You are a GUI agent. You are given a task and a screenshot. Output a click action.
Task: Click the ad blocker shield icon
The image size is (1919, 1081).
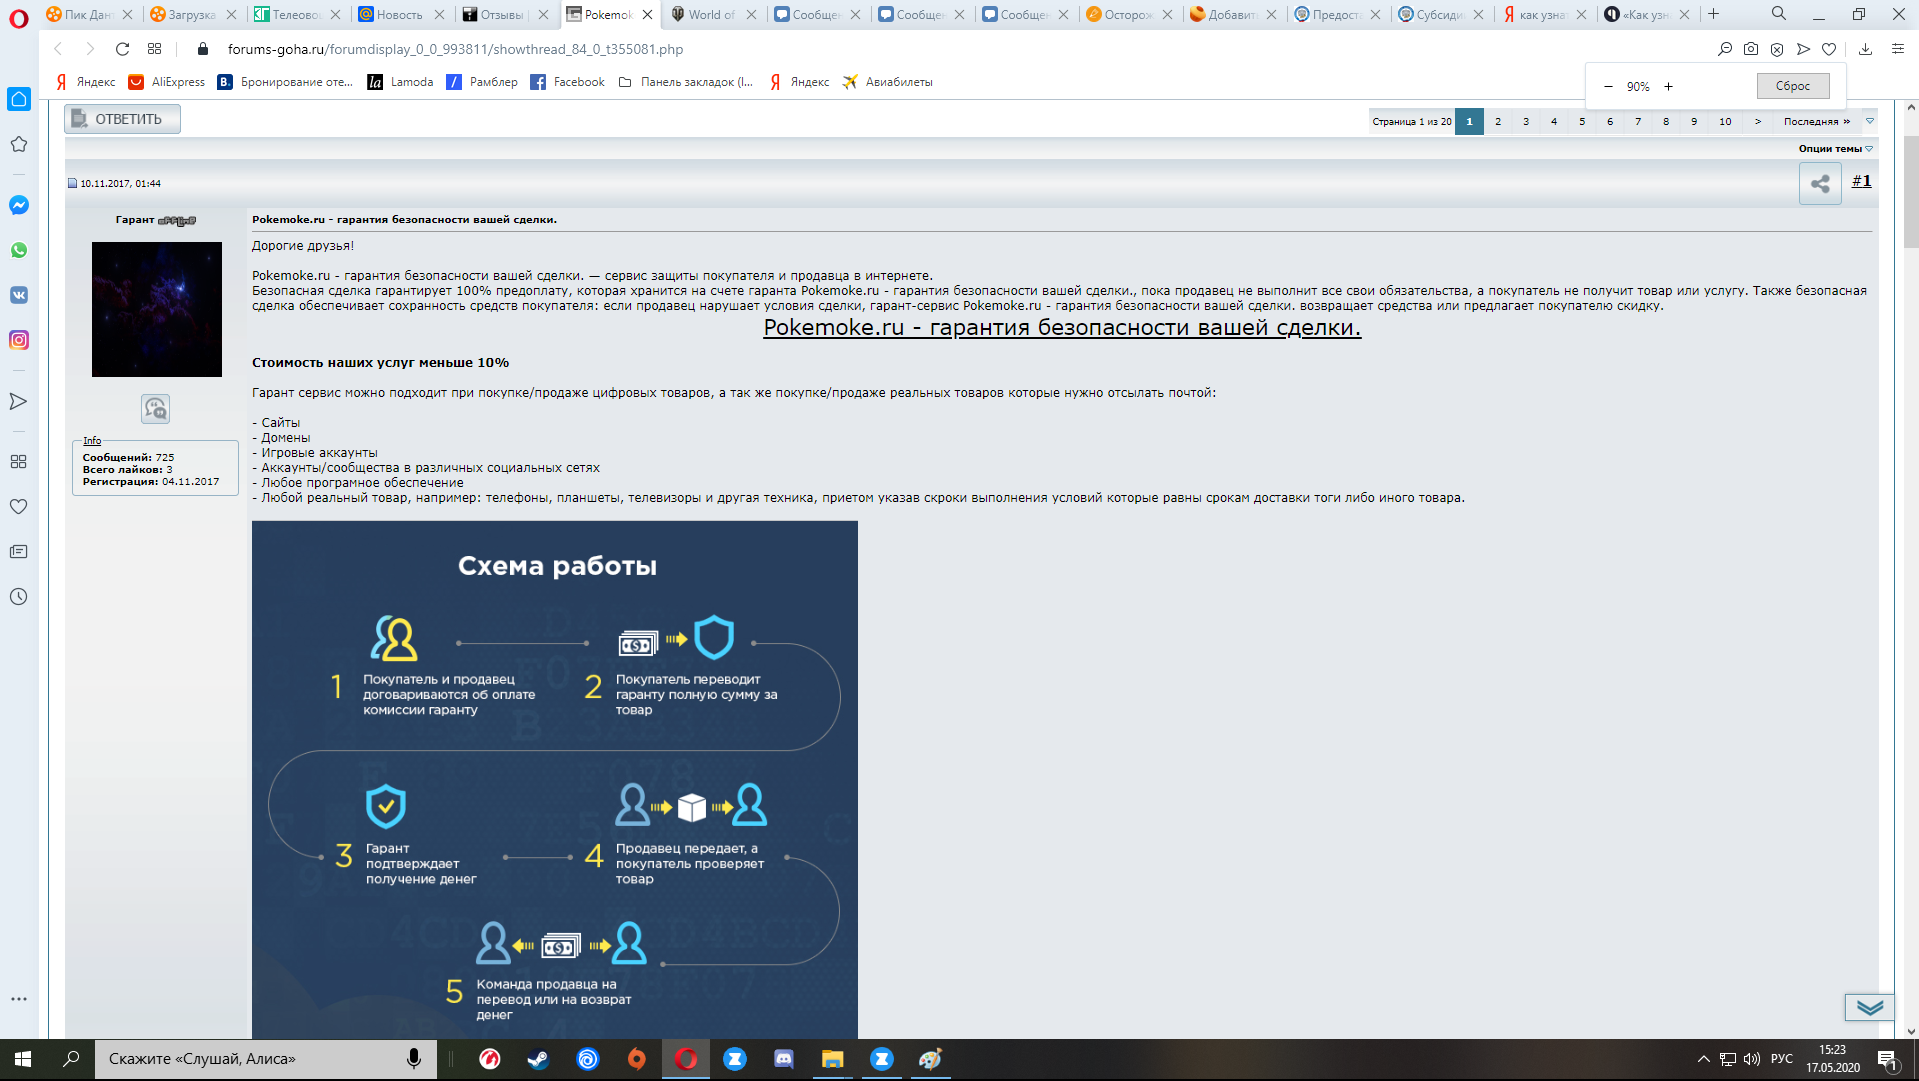[x=1777, y=49]
